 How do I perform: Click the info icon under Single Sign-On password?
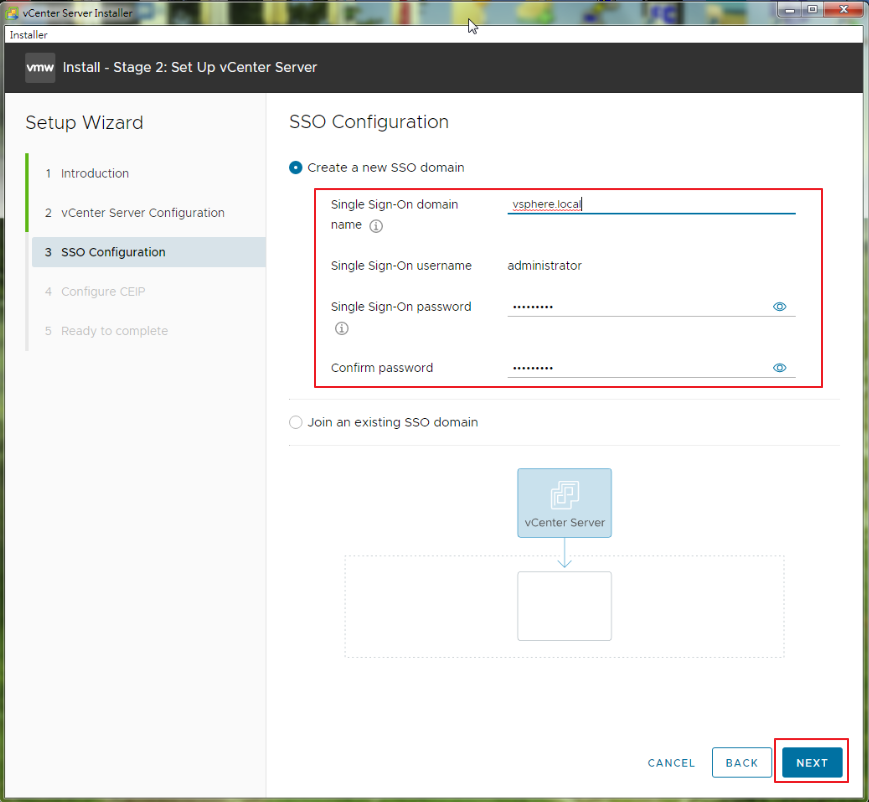point(341,329)
